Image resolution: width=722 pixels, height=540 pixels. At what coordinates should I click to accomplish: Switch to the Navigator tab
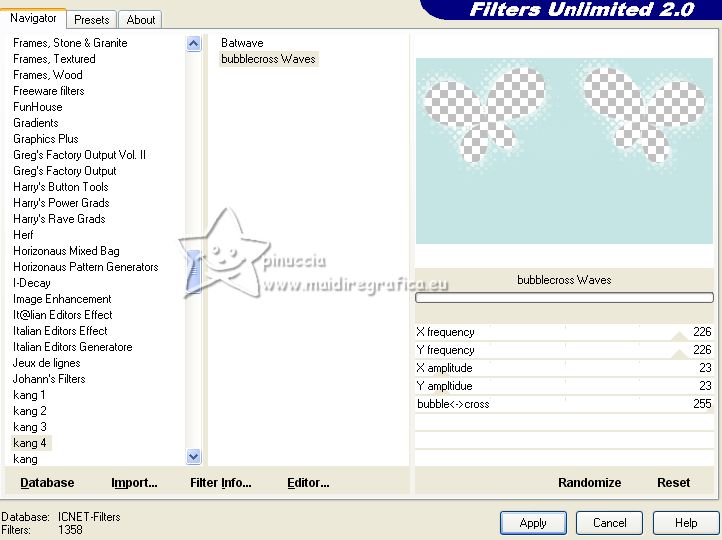click(33, 18)
